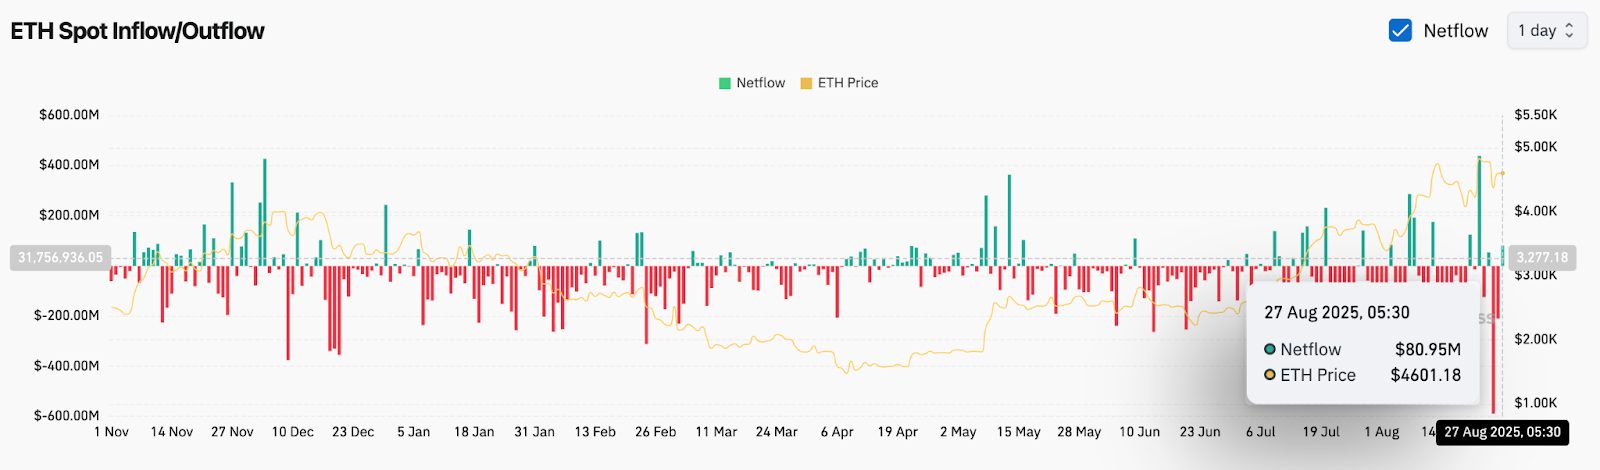Click the tooltip date header 27 Aug 2025, 05:30
Viewport: 1600px width, 470px height.
point(1336,313)
